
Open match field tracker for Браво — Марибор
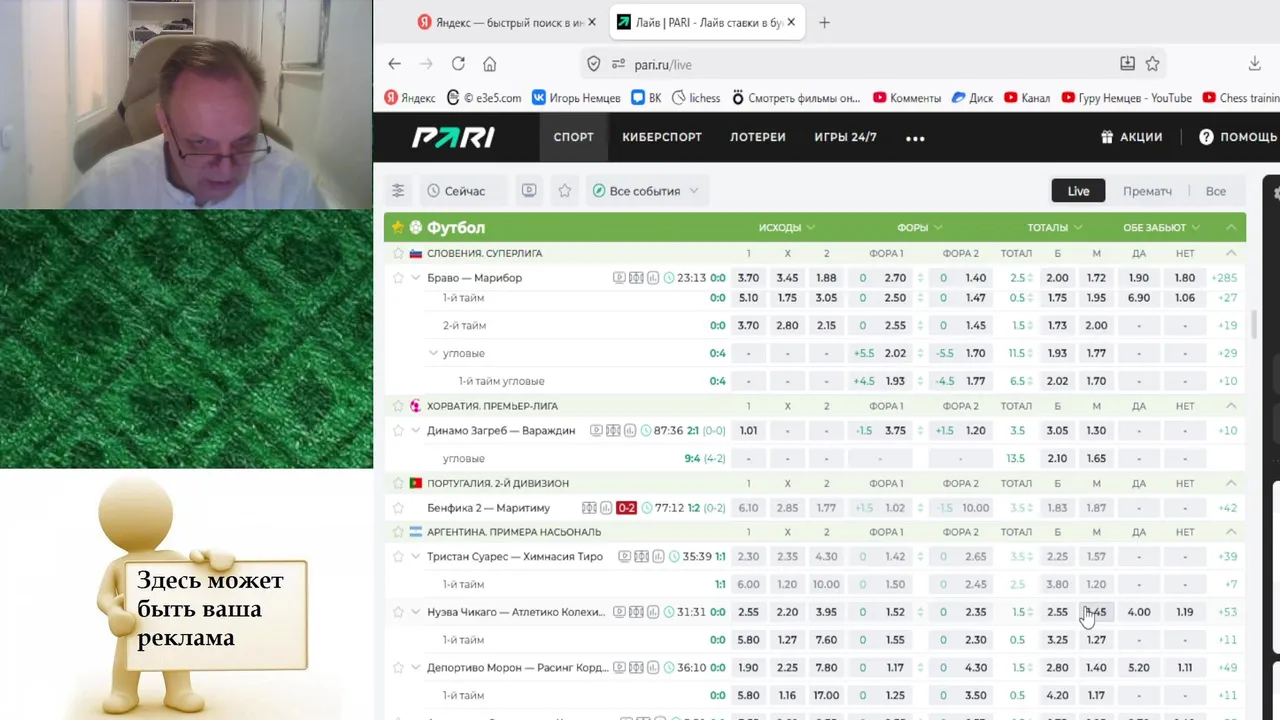coord(636,278)
